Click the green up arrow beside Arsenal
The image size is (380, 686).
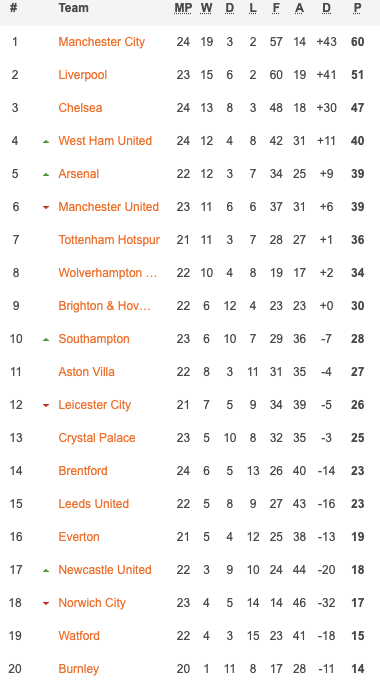click(x=46, y=175)
